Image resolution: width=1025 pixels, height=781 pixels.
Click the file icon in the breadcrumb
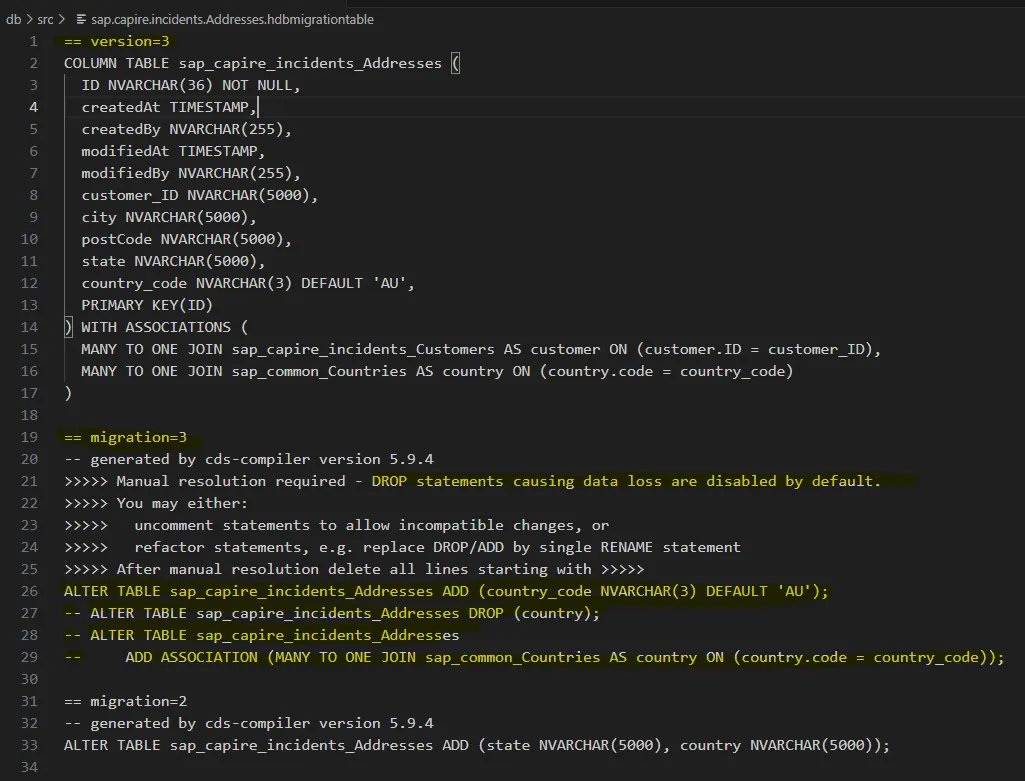[x=80, y=19]
